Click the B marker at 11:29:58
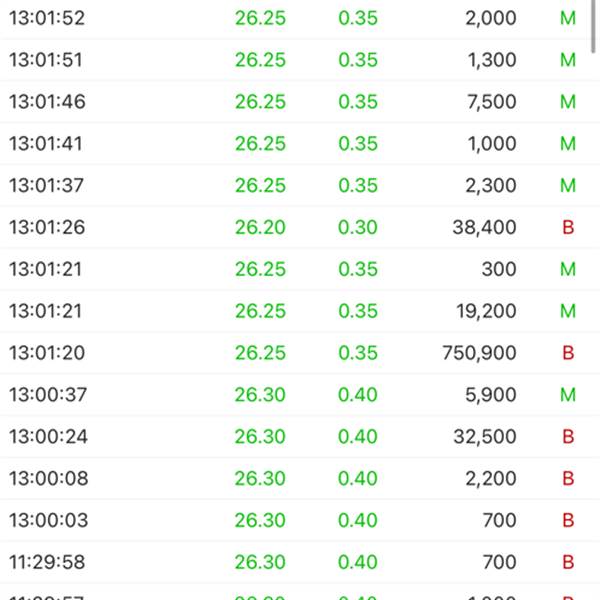This screenshot has width=600, height=600. pos(568,562)
